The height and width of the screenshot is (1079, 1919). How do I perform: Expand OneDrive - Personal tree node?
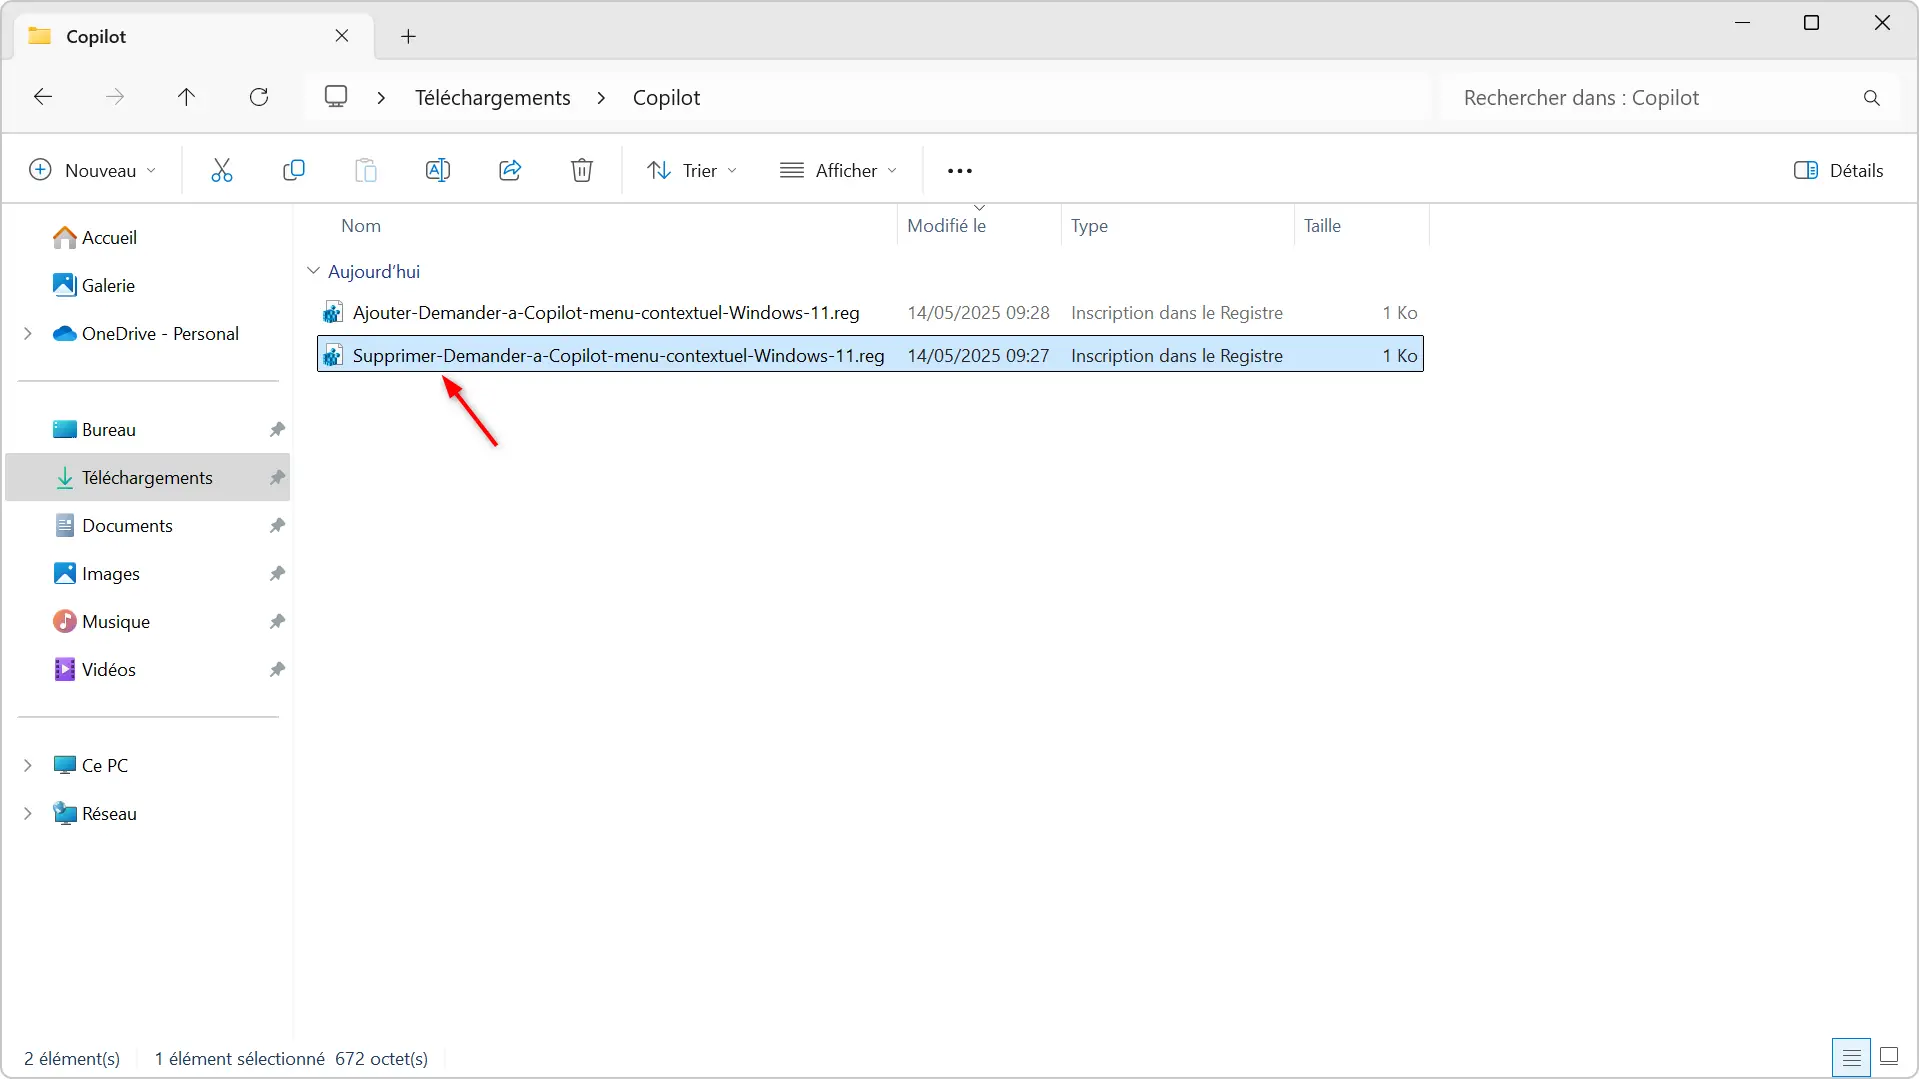[x=28, y=334]
